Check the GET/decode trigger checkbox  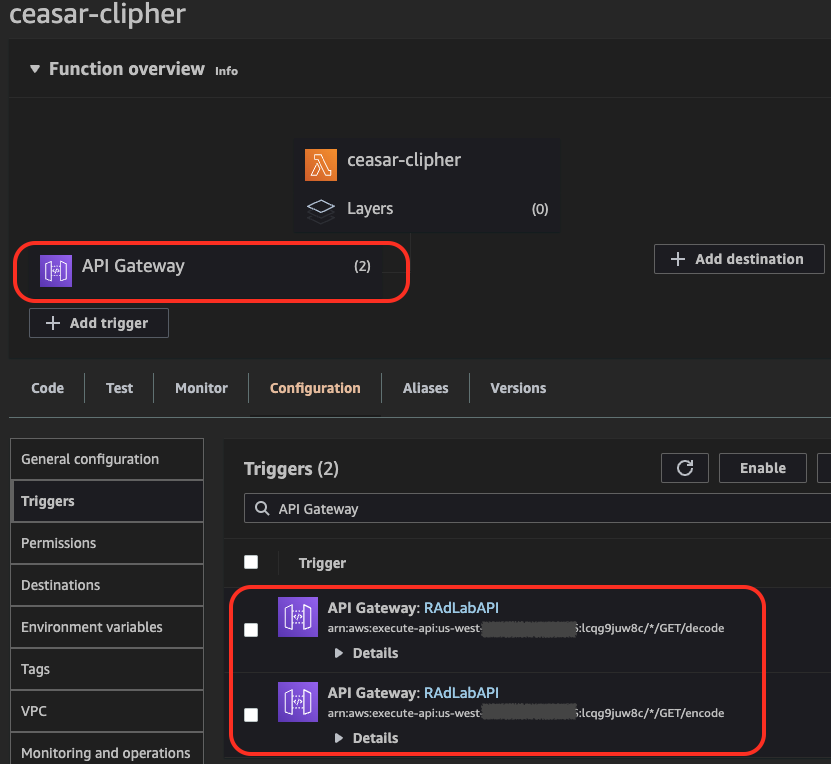[x=251, y=630]
